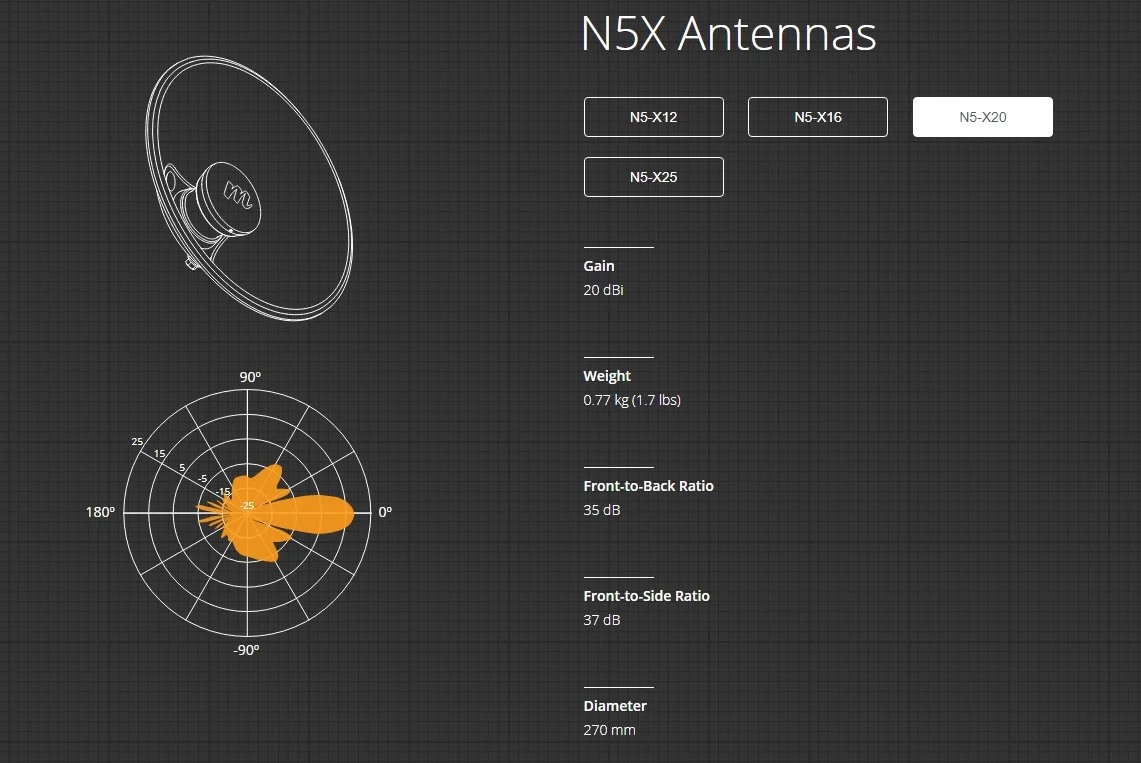Click the "0º" label on polar chart
The width and height of the screenshot is (1141, 763).
385,512
